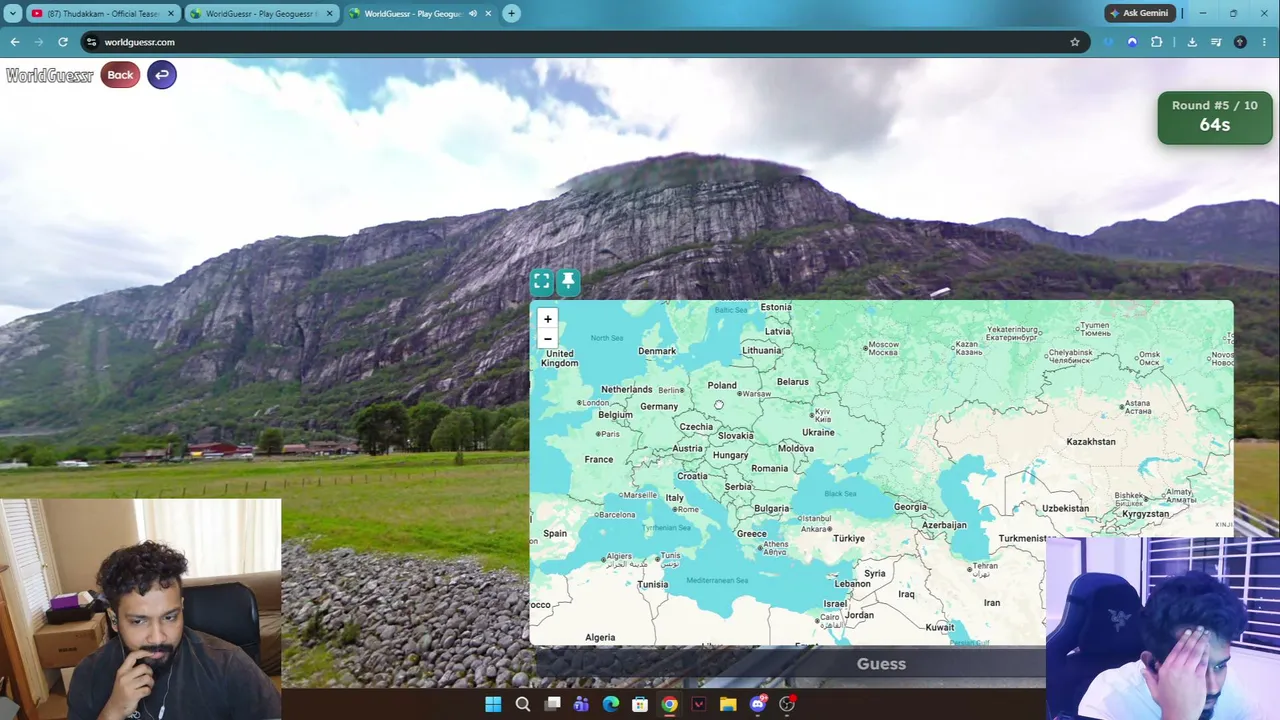Click the WorldGuessr logo

click(49, 75)
